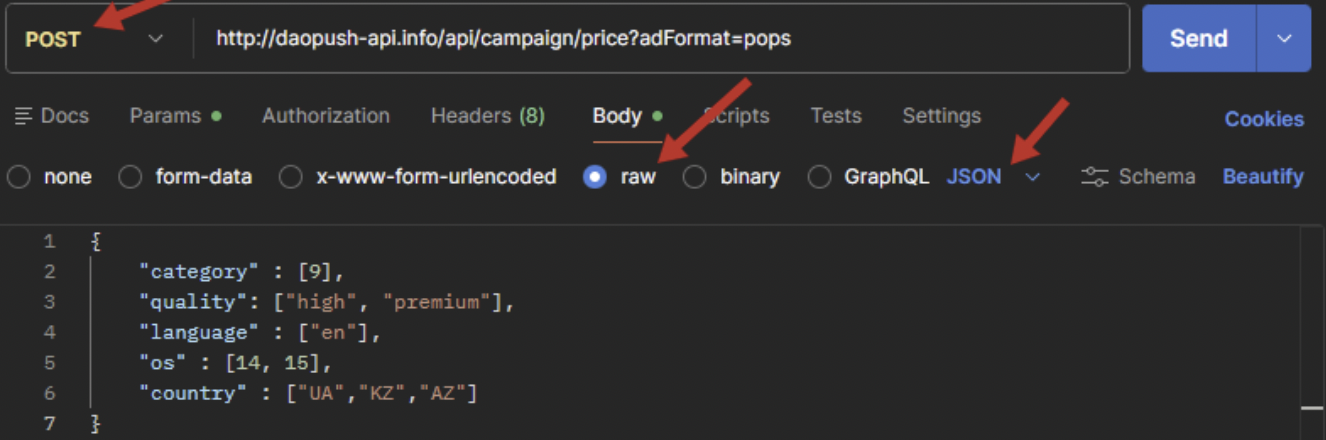The width and height of the screenshot is (1326, 440).
Task: Go to the Settings tab
Action: point(941,116)
